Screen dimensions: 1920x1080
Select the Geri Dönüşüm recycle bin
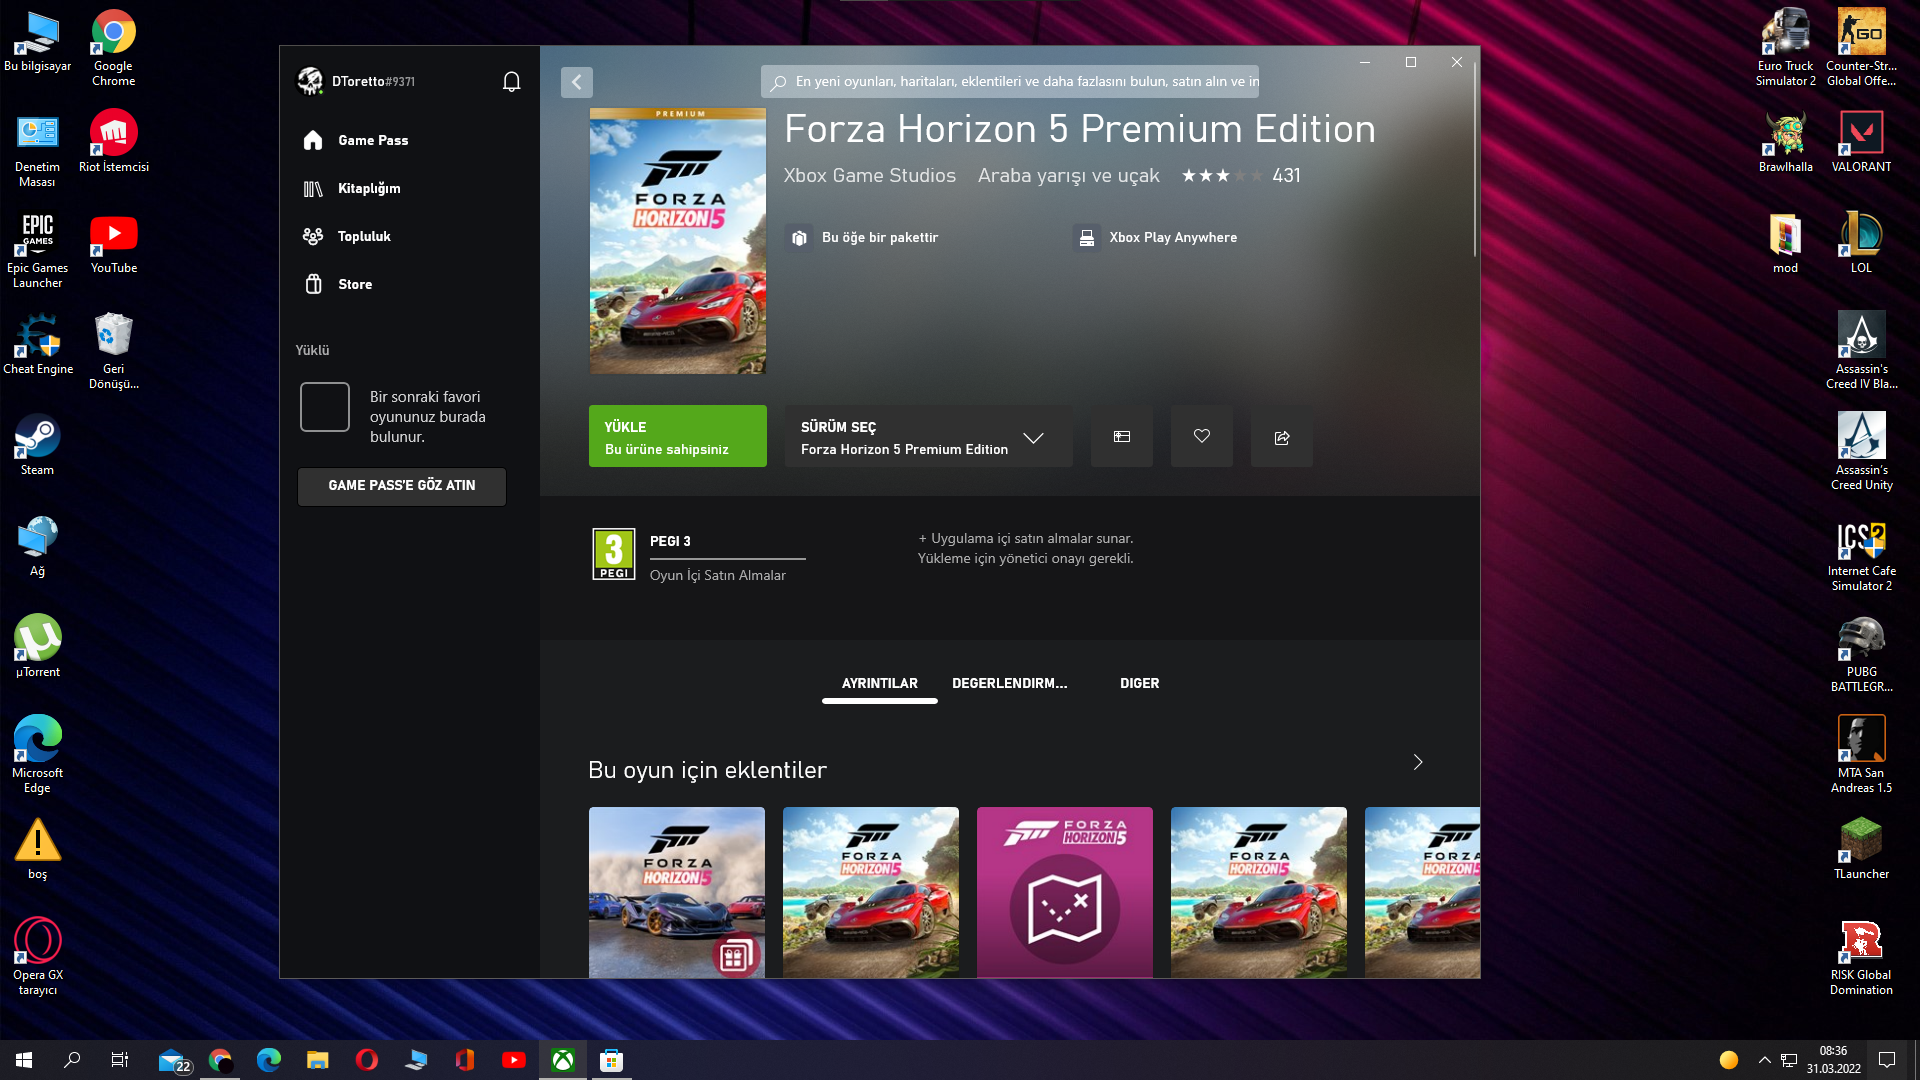tap(113, 351)
